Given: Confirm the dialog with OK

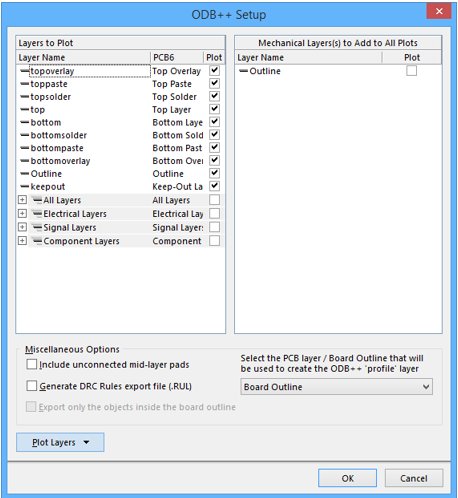Looking at the screenshot, I should [347, 478].
